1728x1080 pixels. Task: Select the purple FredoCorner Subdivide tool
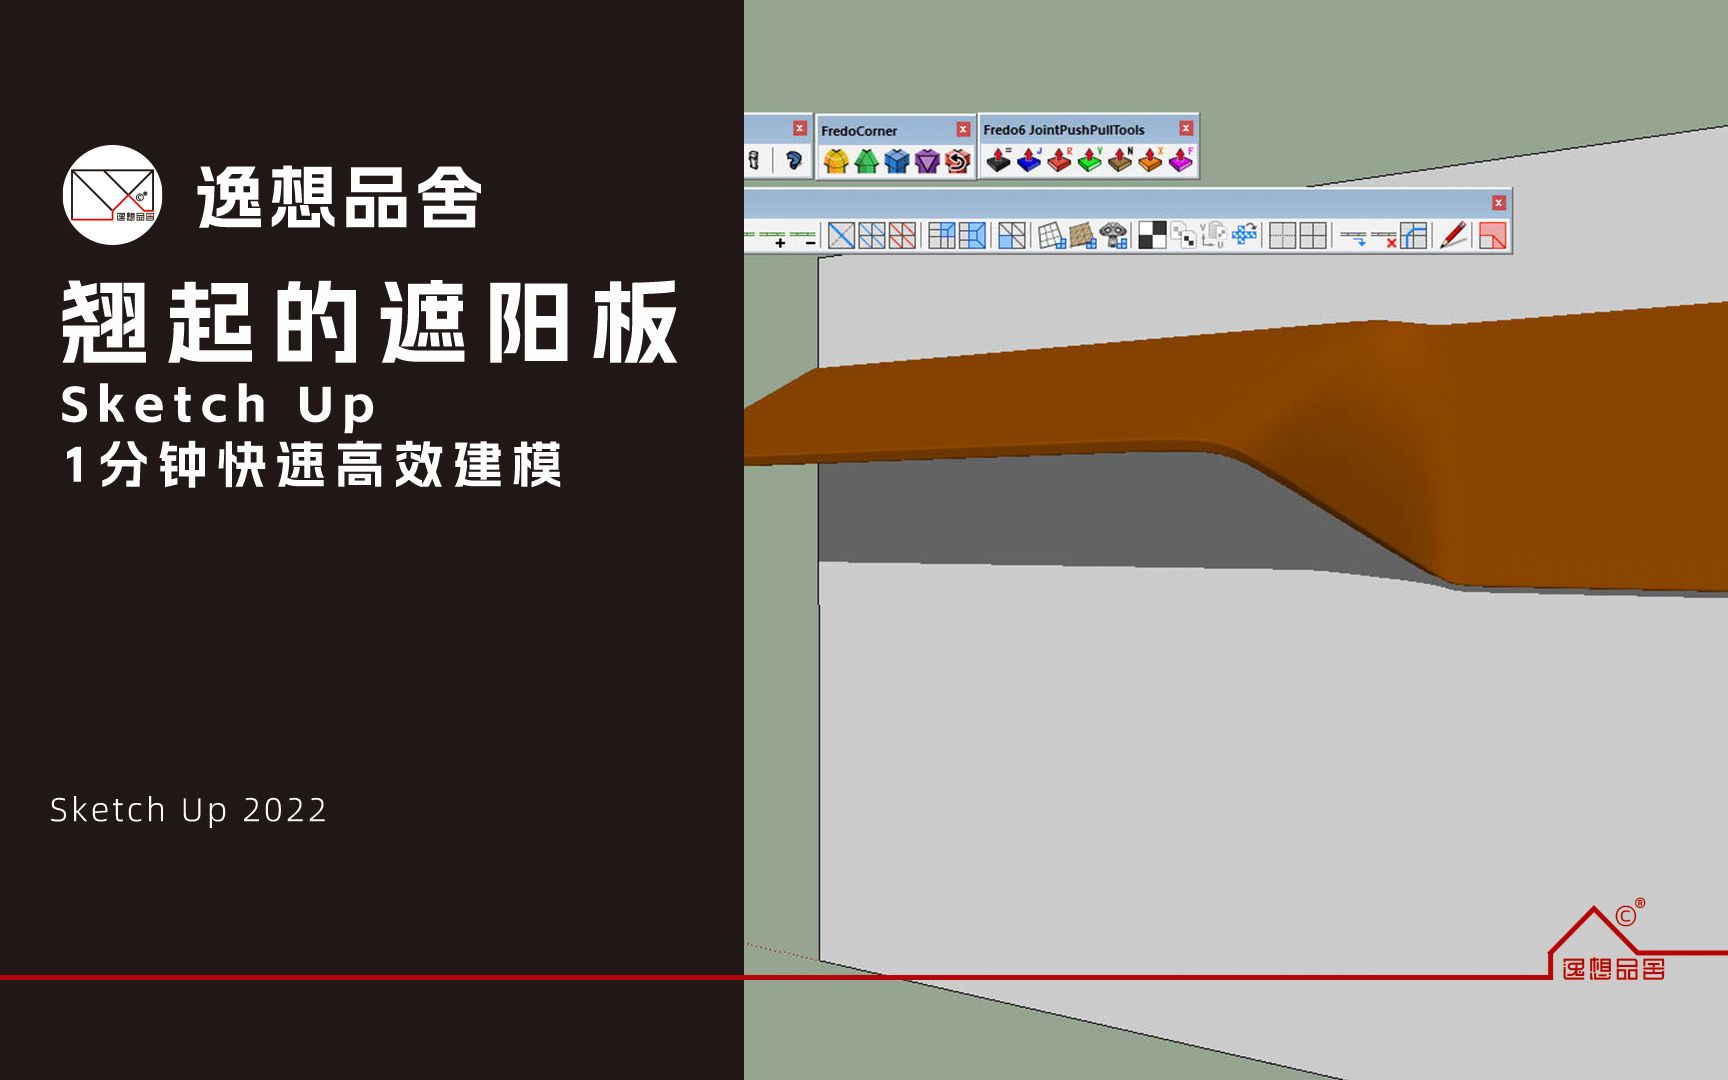(927, 161)
